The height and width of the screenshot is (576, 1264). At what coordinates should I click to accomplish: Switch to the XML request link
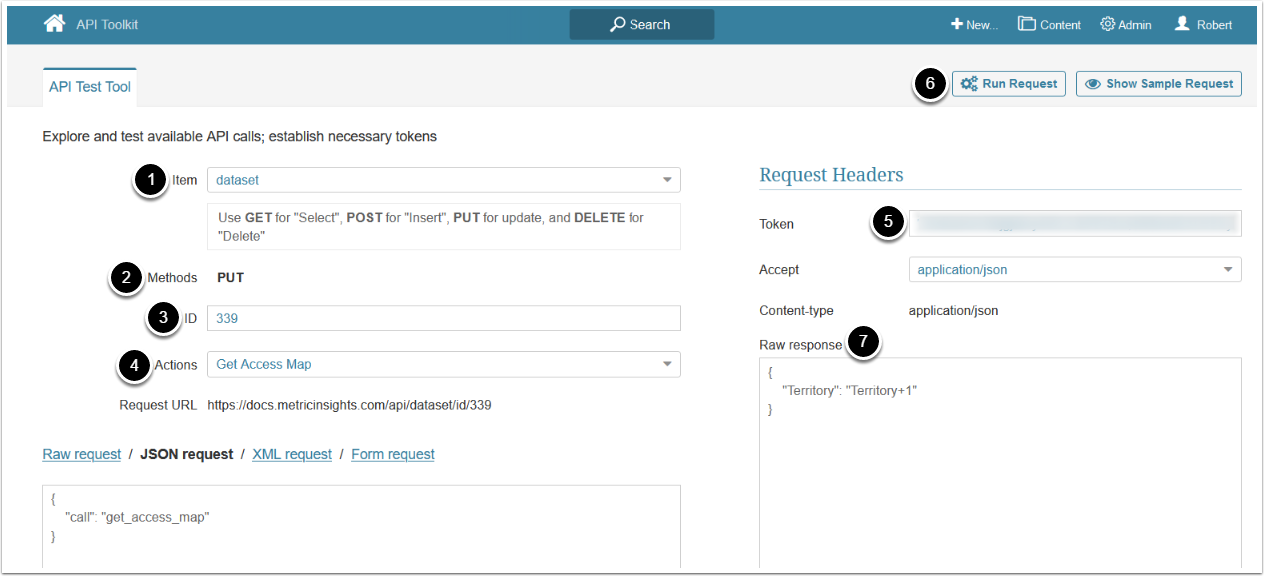coord(292,454)
